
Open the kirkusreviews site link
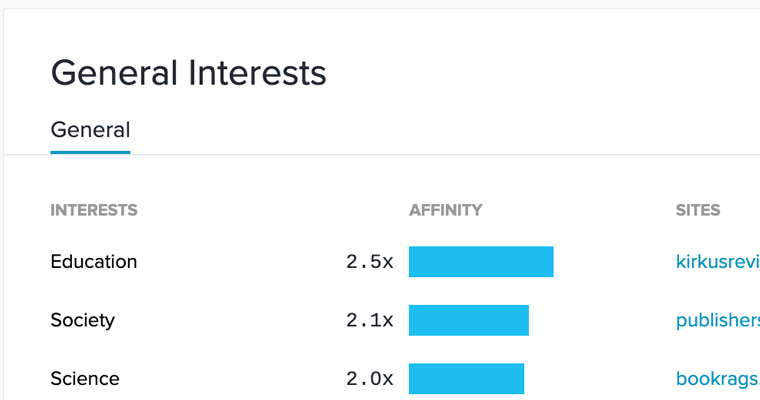(x=717, y=262)
